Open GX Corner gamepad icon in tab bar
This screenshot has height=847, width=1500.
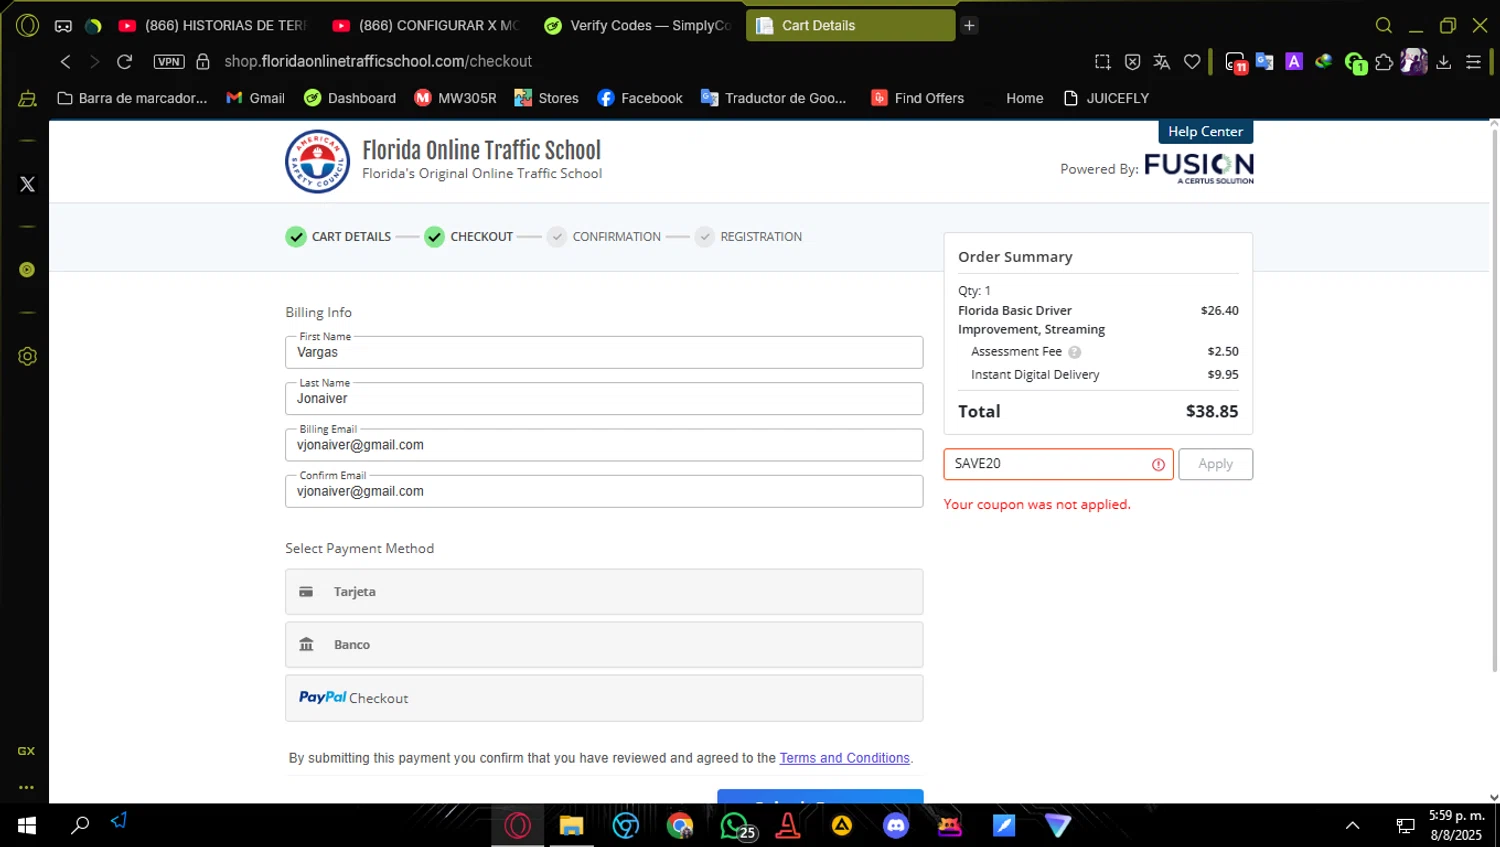pos(63,26)
